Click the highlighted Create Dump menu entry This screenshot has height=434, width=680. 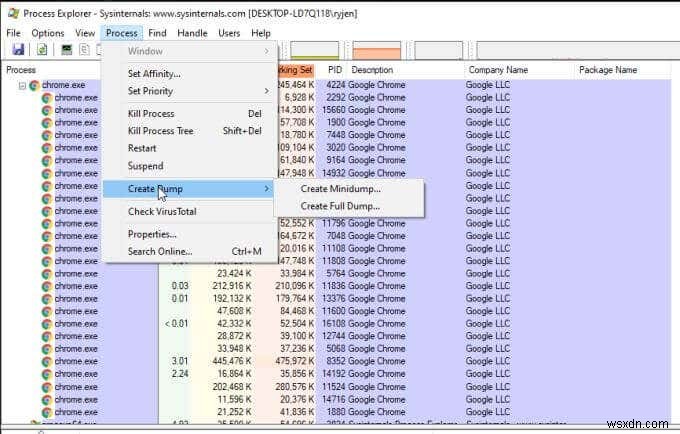coord(188,189)
